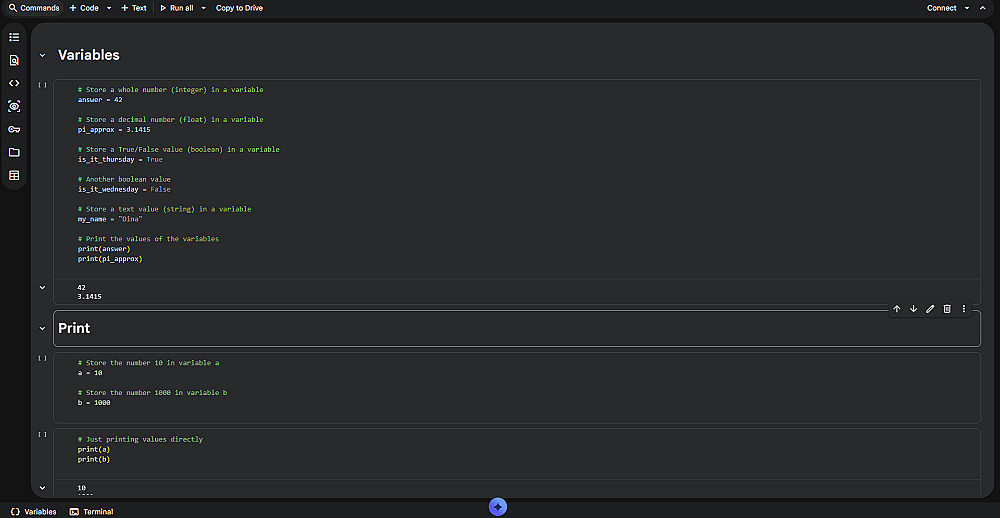Open the Run all options dropdown arrow
Viewport: 1000px width, 518px height.
(203, 8)
